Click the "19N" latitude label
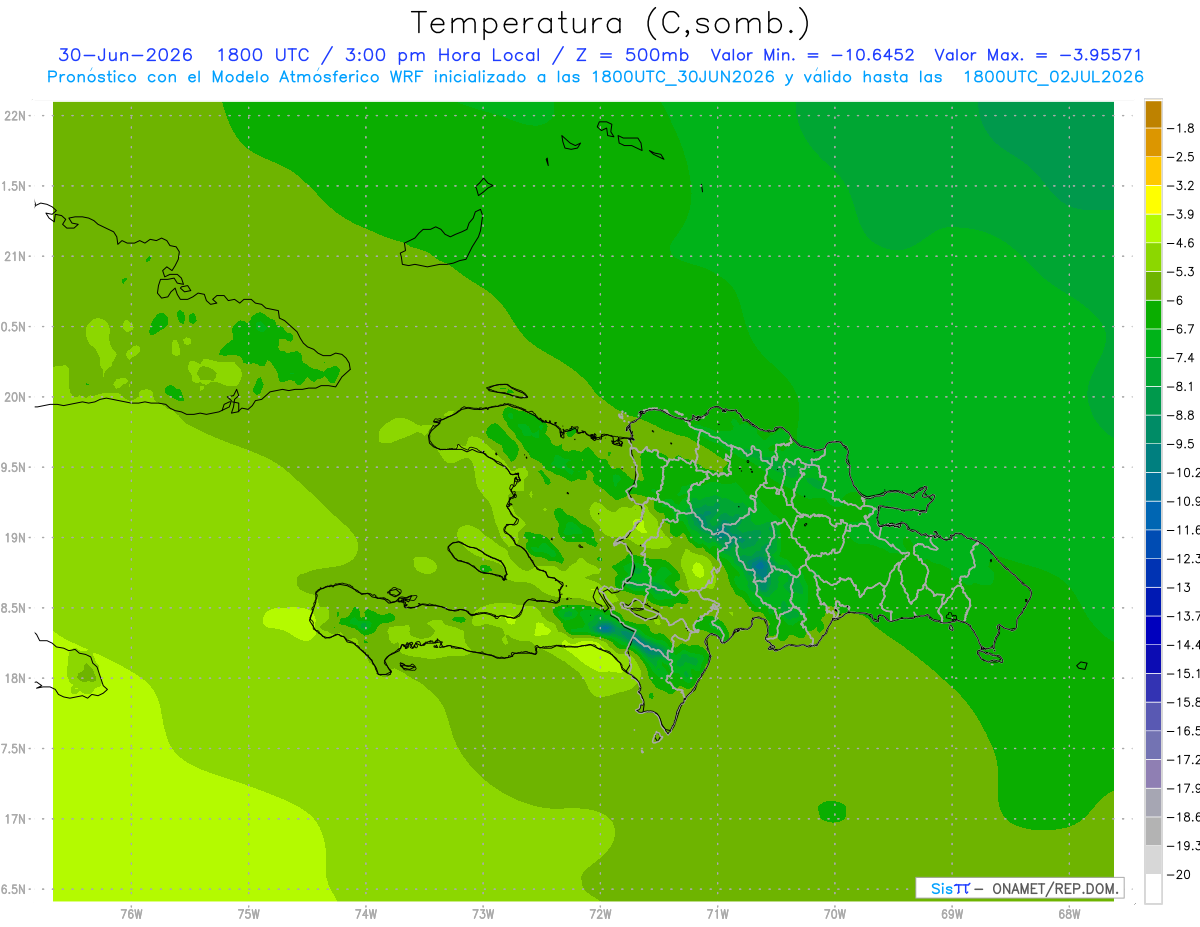The height and width of the screenshot is (927, 1200). point(15,538)
